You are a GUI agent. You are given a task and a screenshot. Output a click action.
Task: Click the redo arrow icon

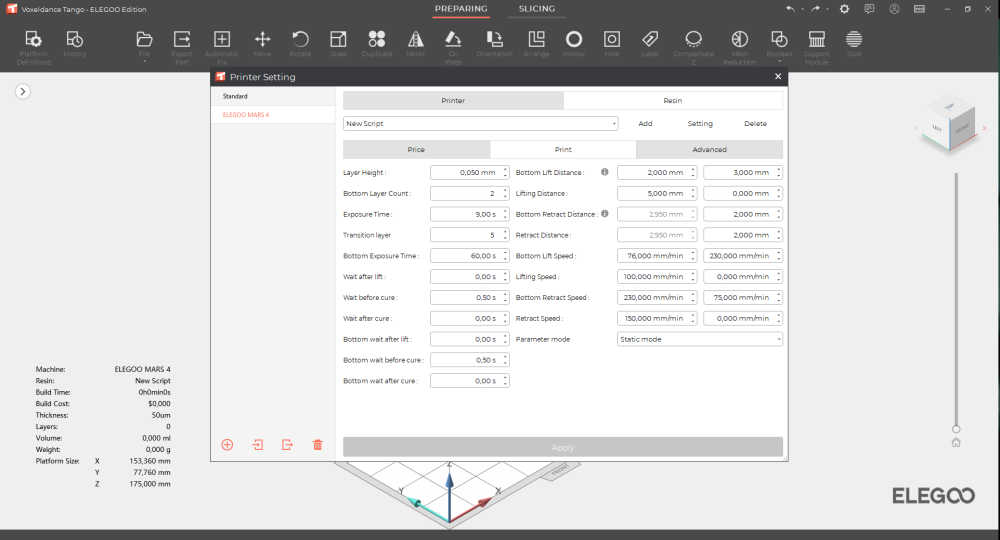coord(816,9)
